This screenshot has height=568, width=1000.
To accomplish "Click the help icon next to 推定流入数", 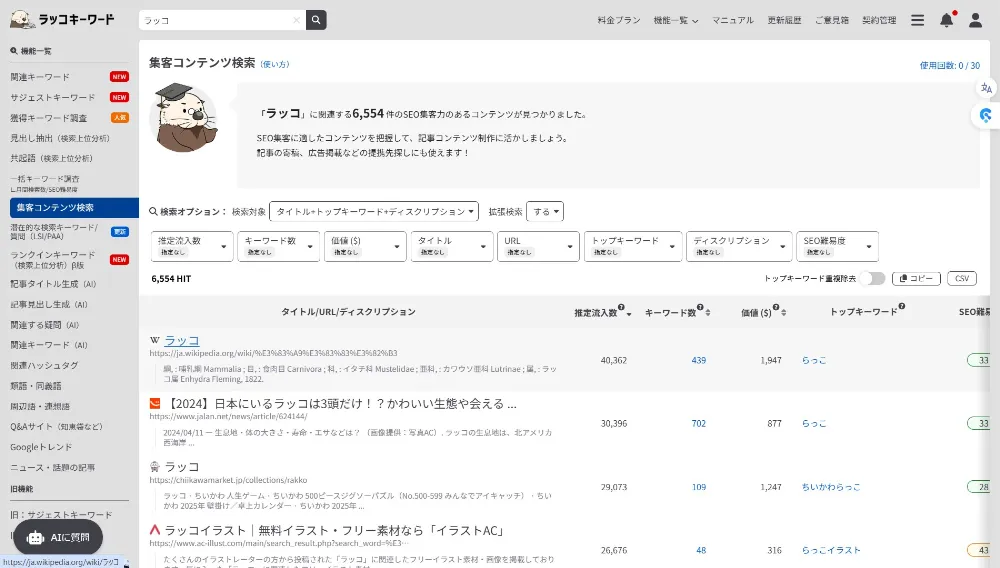I will click(x=621, y=307).
